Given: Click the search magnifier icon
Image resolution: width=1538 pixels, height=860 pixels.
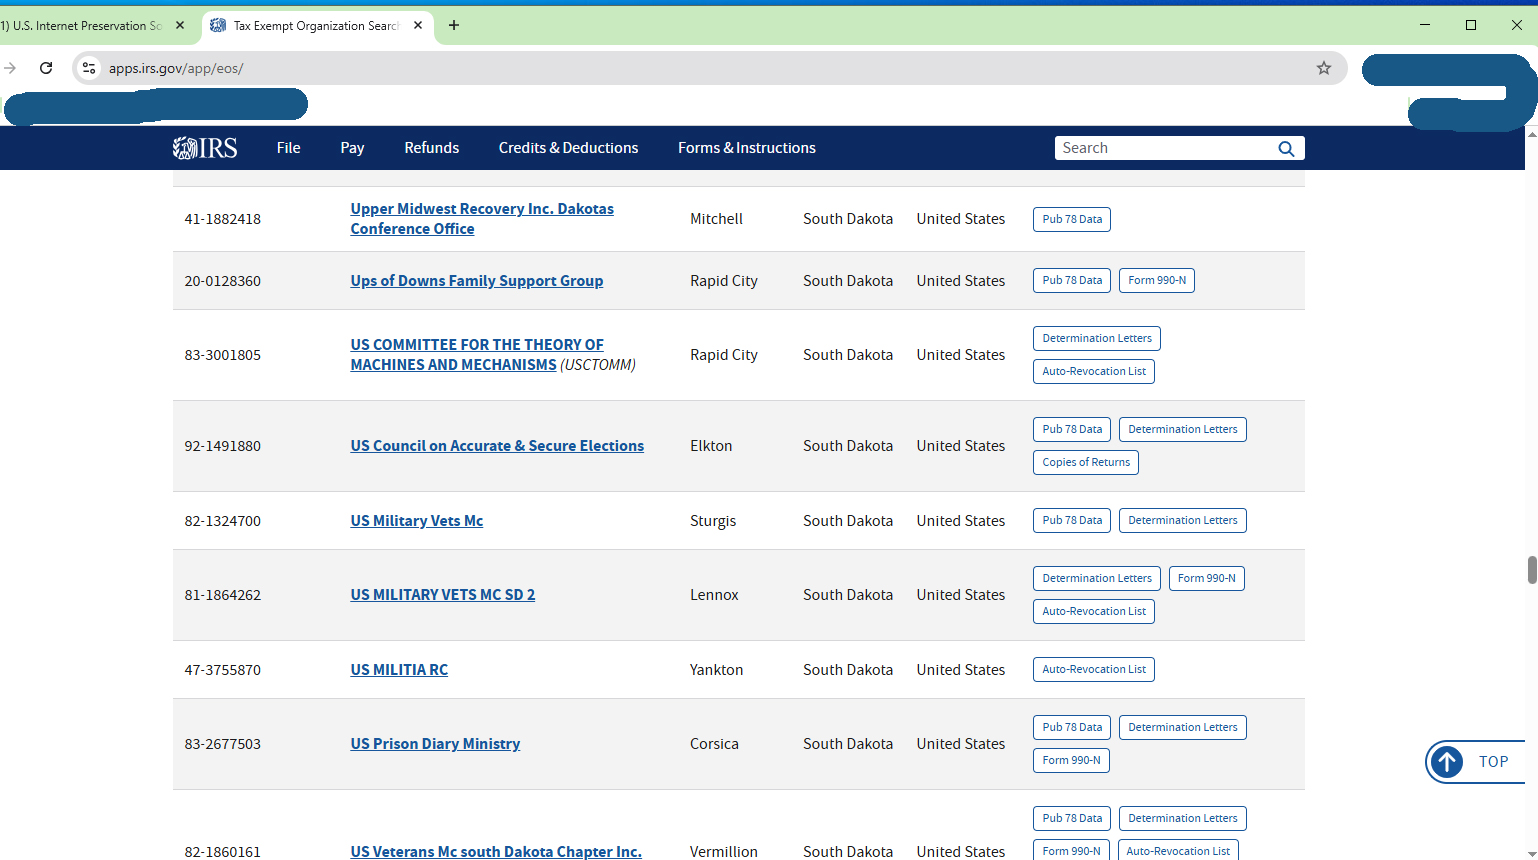Looking at the screenshot, I should [x=1286, y=148].
